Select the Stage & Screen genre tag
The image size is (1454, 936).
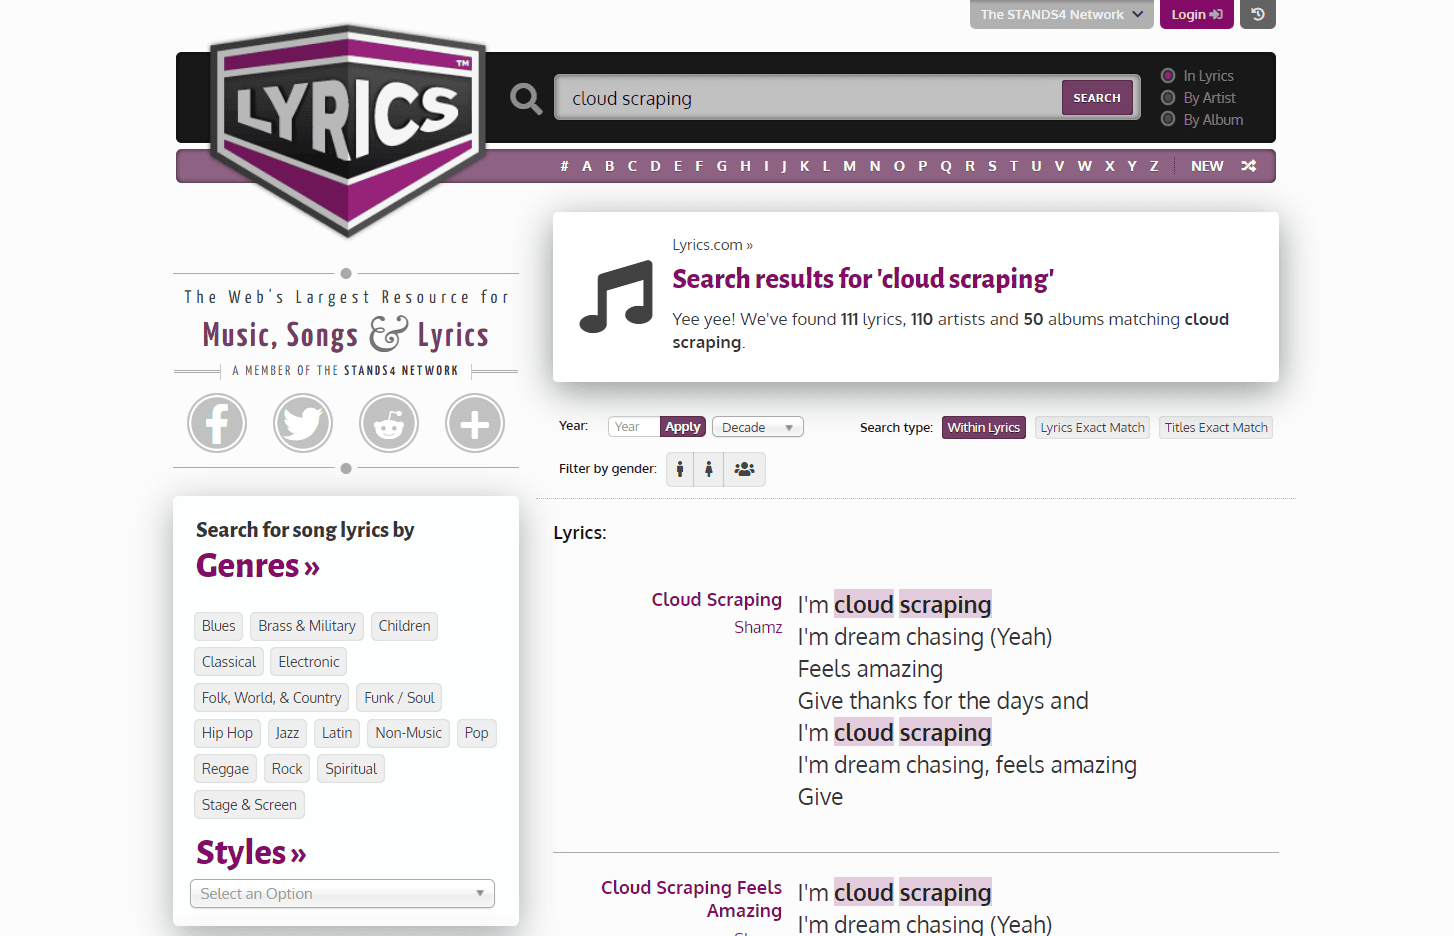pos(249,805)
